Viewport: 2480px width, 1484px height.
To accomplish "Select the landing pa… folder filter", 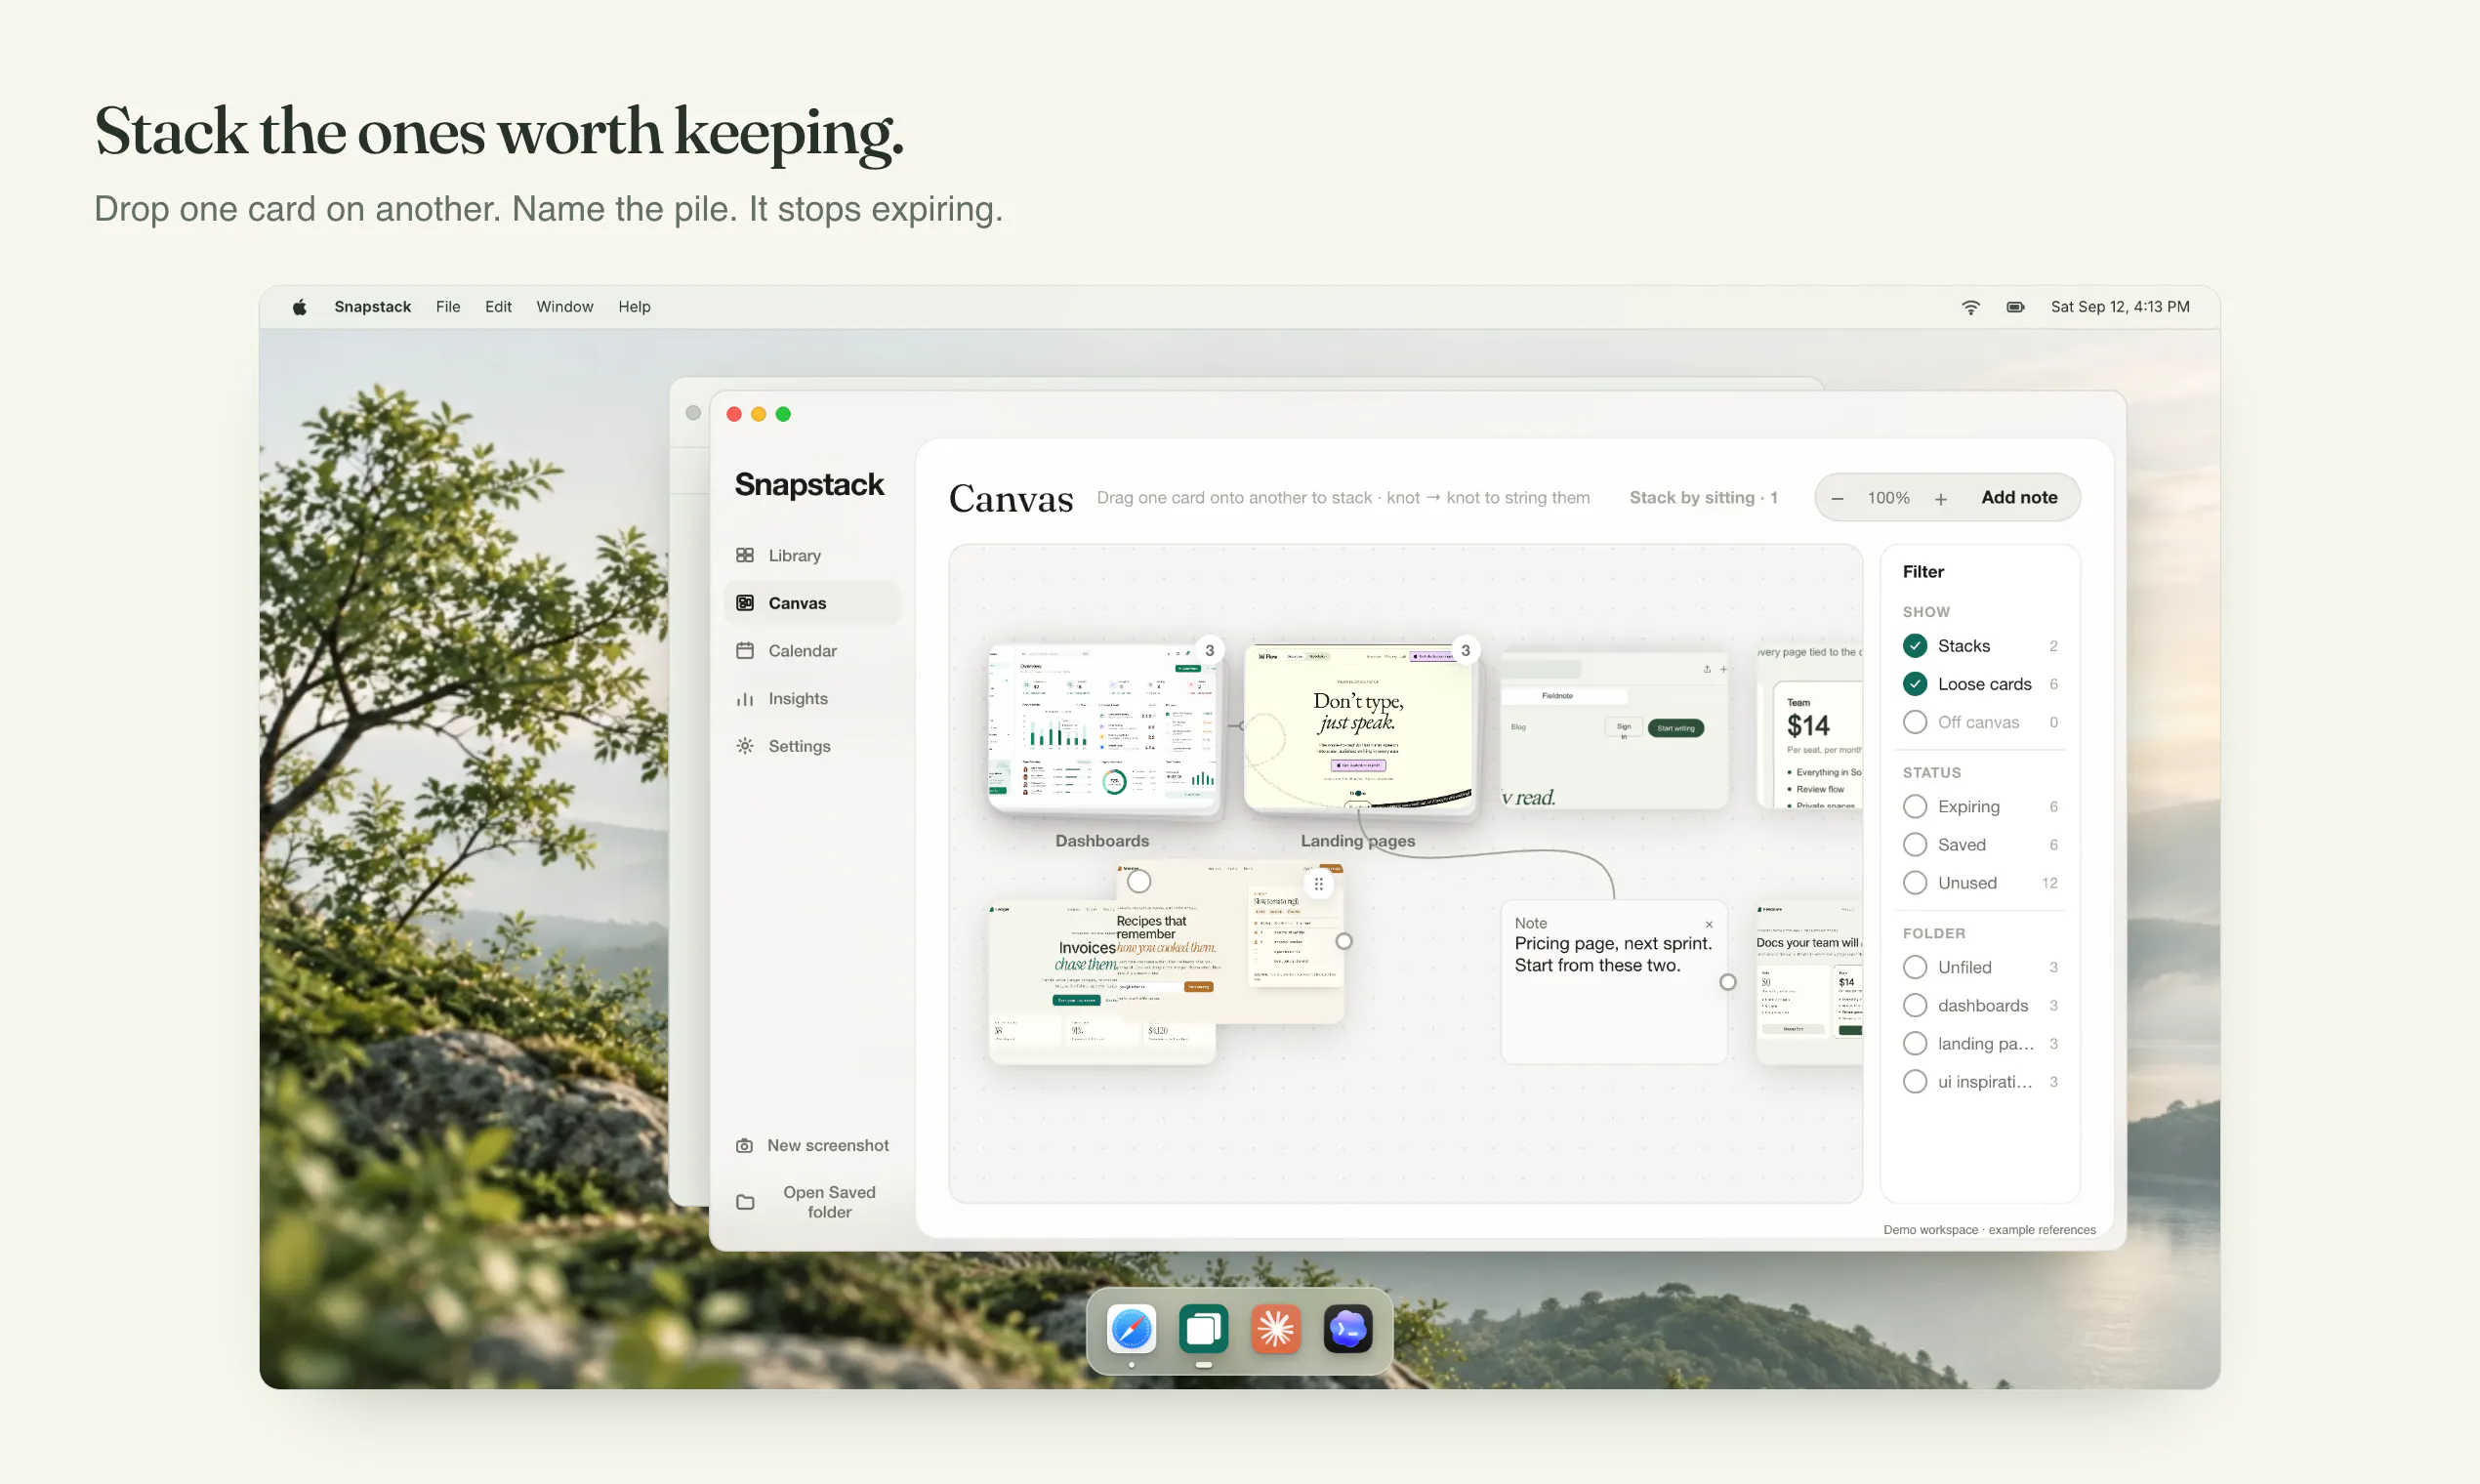I will (1914, 1044).
